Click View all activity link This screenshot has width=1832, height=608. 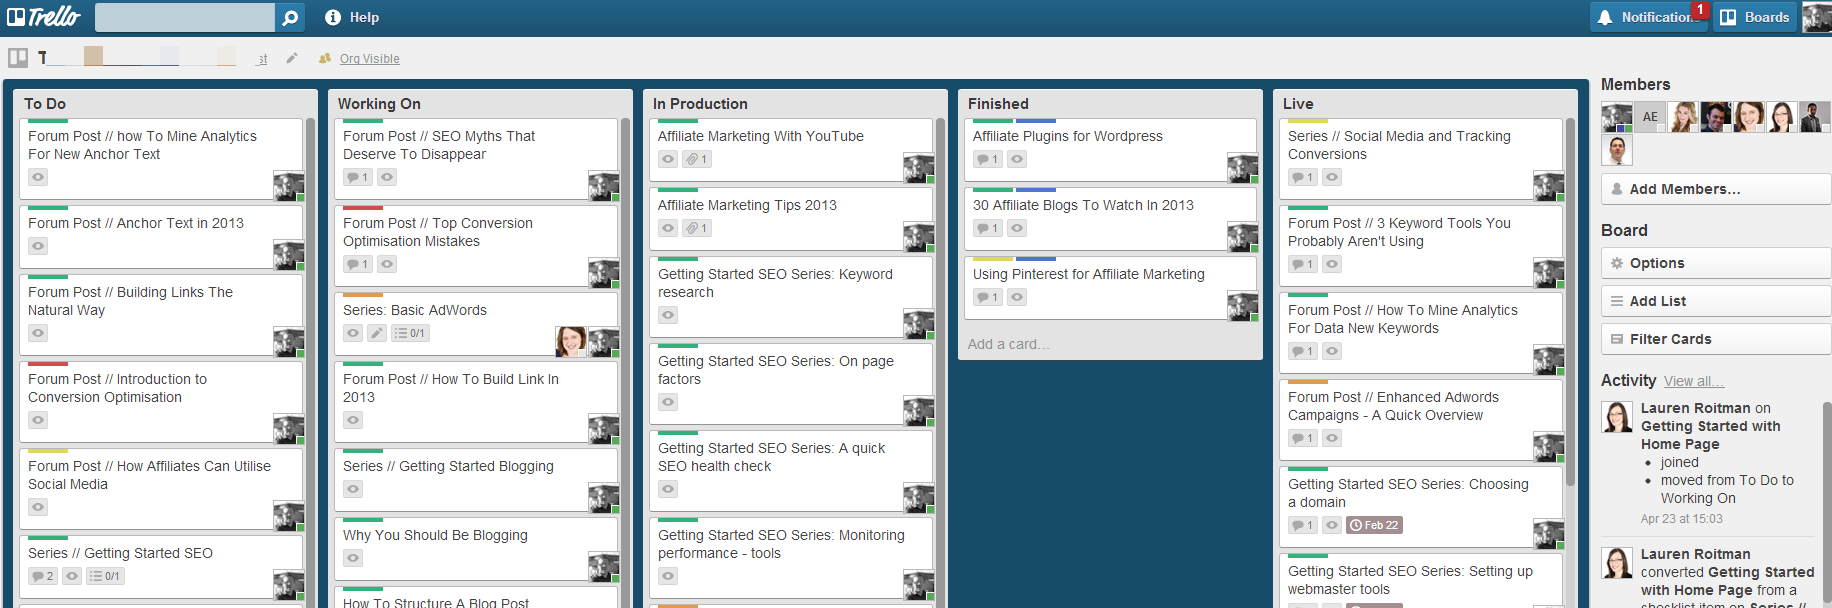1693,381
